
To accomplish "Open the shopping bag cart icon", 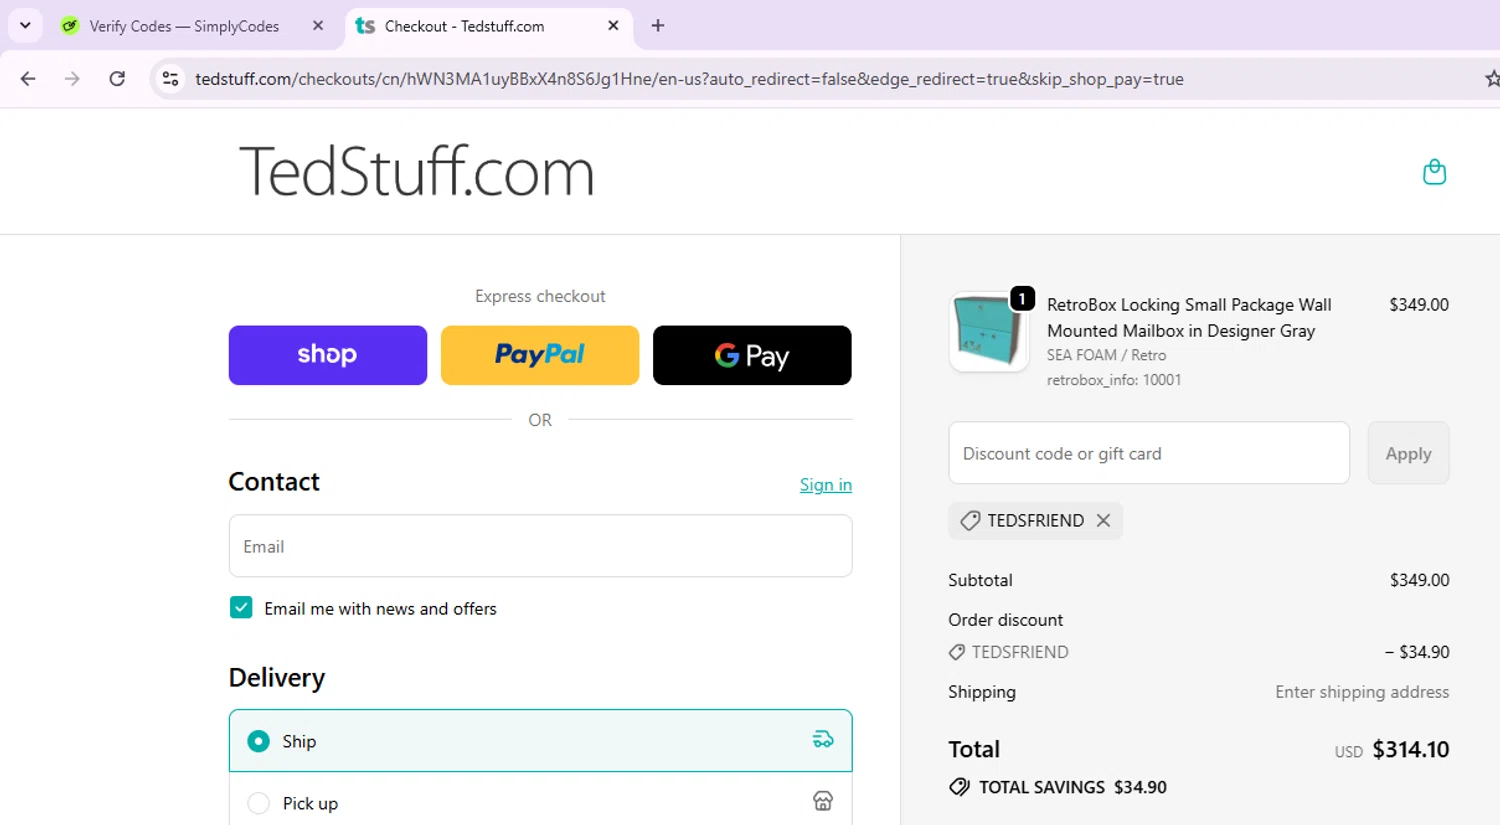I will pos(1434,172).
